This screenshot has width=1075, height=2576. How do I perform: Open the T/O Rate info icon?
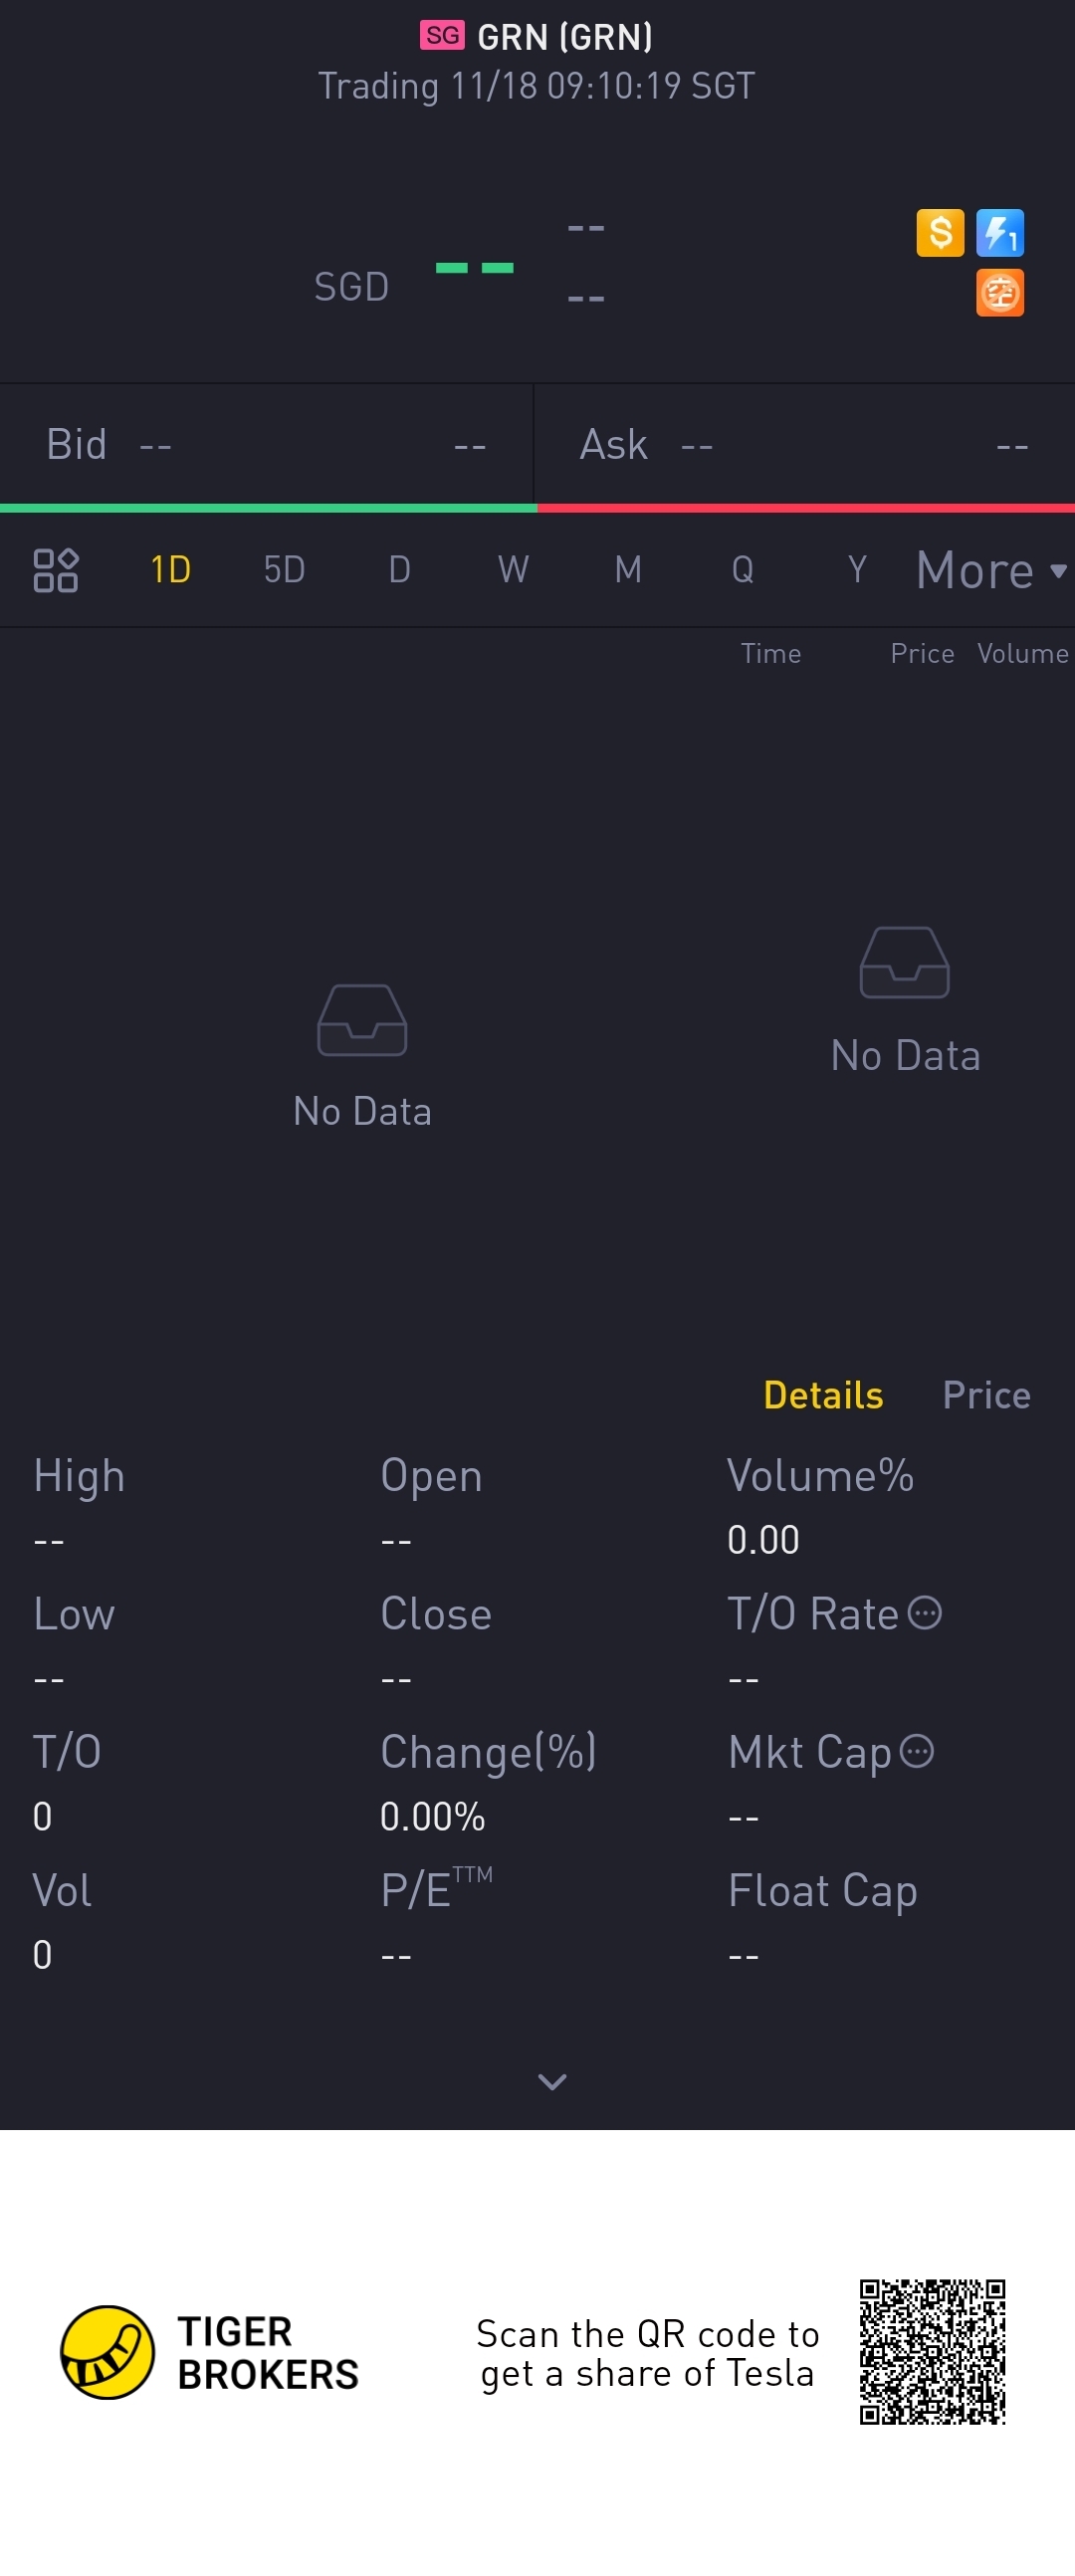[924, 1613]
